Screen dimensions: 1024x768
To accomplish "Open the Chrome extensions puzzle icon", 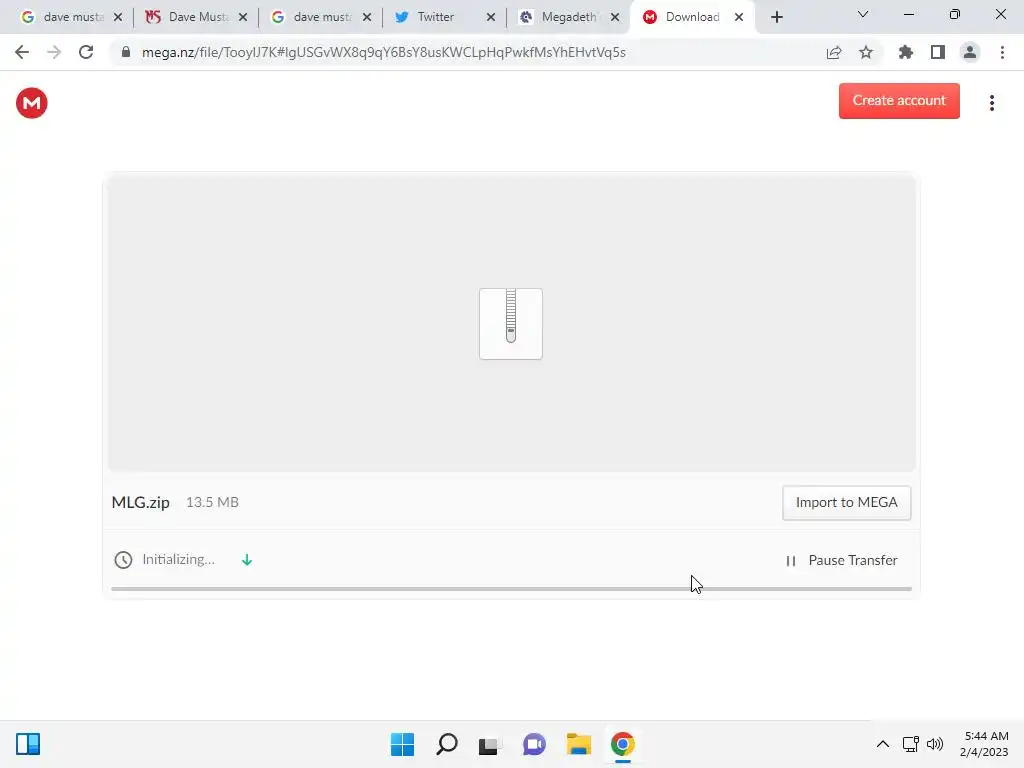I will (x=905, y=52).
